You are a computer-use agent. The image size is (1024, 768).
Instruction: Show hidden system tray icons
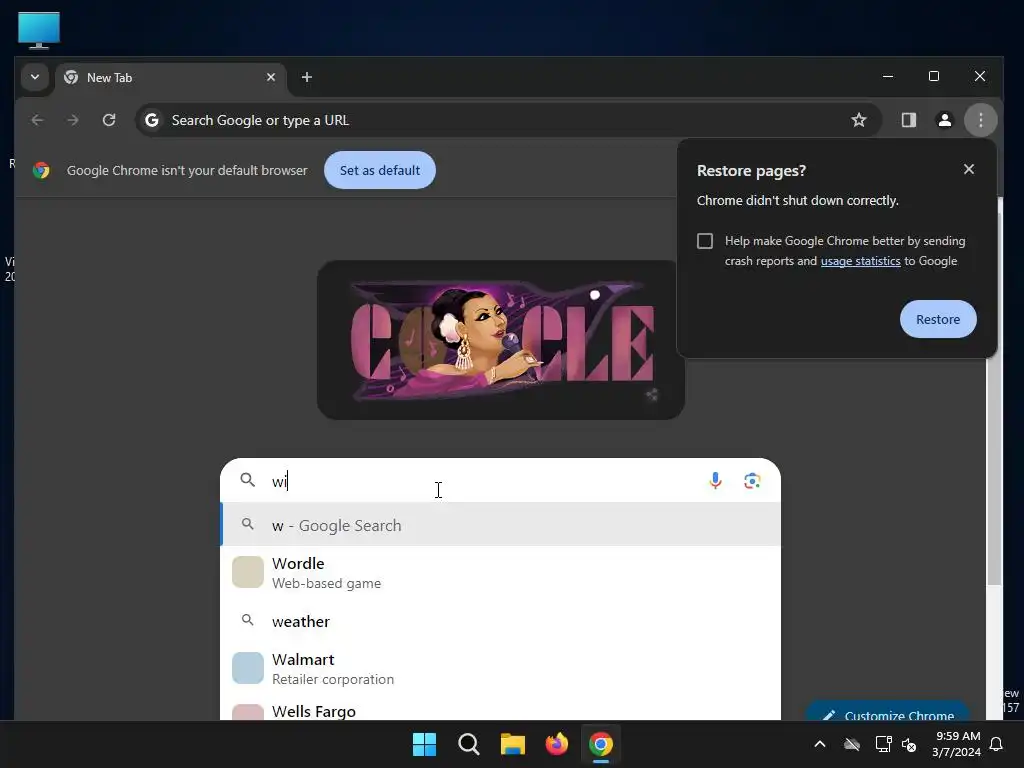point(820,744)
